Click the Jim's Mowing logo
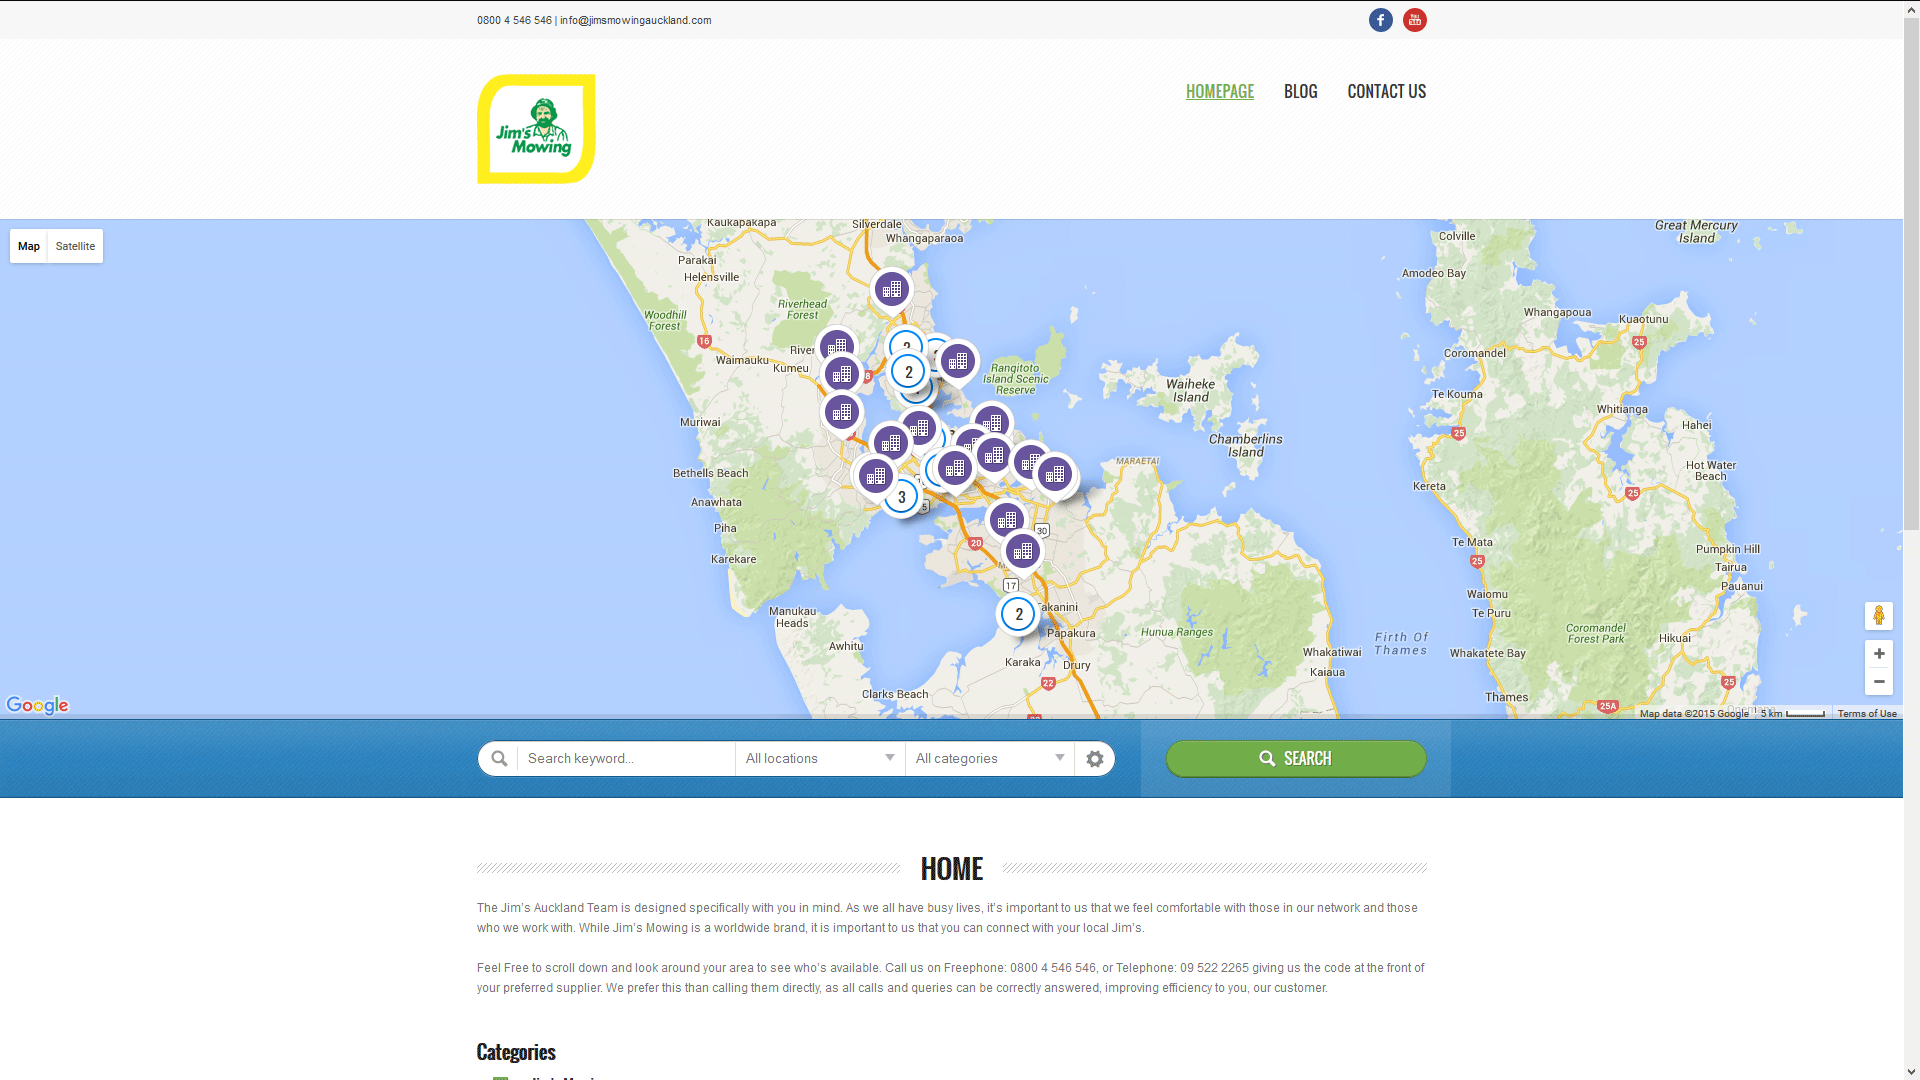Image resolution: width=1920 pixels, height=1080 pixels. (x=536, y=129)
